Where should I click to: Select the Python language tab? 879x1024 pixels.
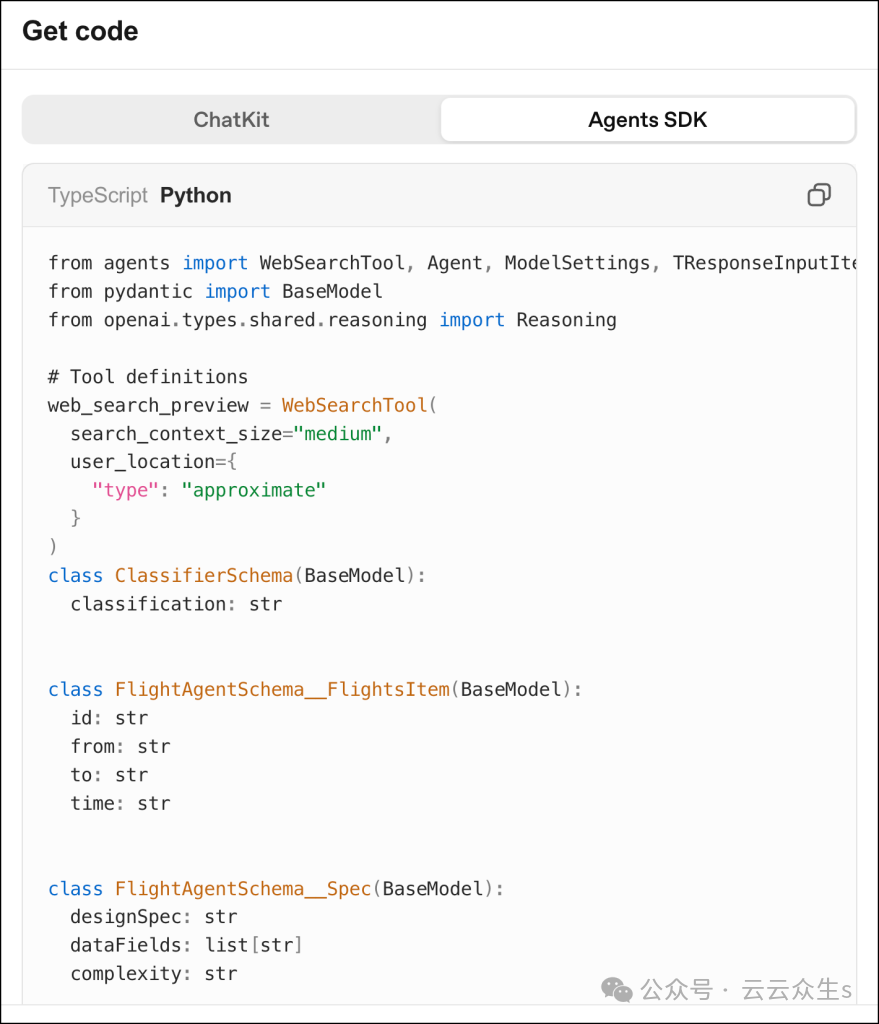coord(195,195)
